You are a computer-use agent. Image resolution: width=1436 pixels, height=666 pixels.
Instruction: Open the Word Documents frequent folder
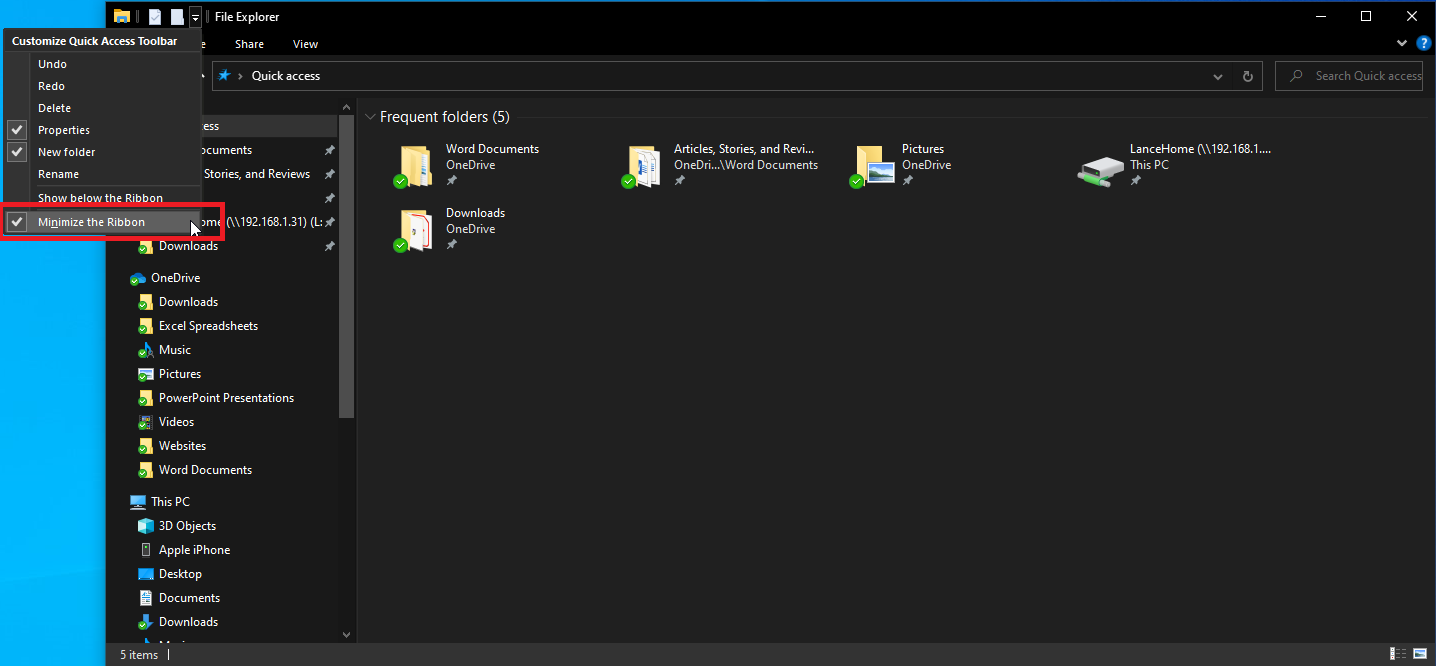(468, 167)
